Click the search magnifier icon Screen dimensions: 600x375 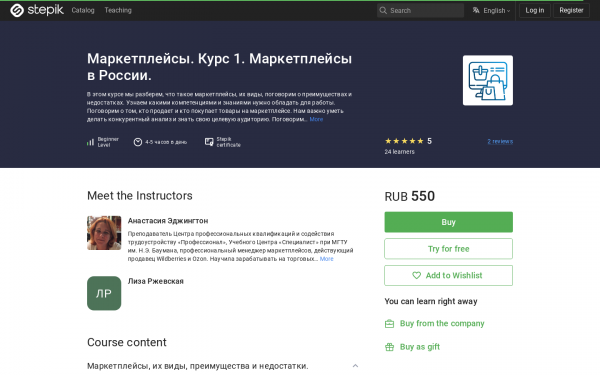tap(383, 10)
